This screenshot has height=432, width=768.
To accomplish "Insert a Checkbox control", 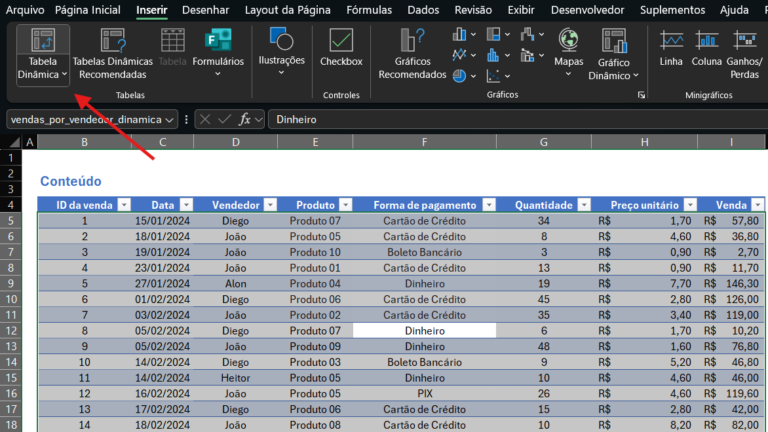I will click(x=341, y=49).
